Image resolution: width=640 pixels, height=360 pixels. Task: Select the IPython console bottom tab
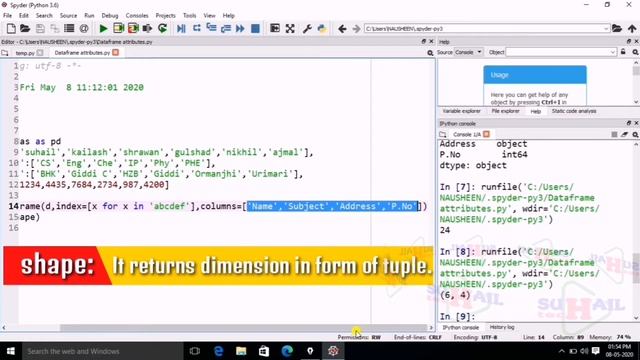coord(460,327)
